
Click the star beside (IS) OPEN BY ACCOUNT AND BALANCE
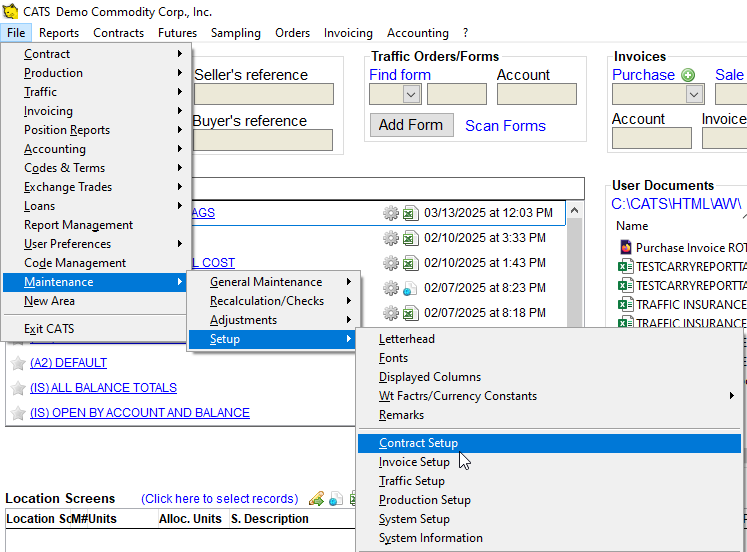click(x=18, y=413)
